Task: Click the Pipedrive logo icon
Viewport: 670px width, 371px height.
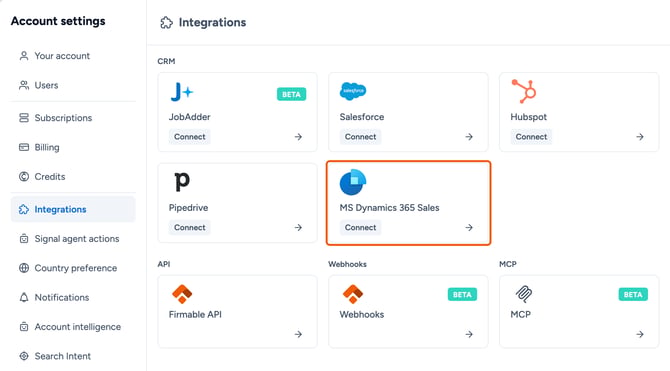Action: [182, 182]
